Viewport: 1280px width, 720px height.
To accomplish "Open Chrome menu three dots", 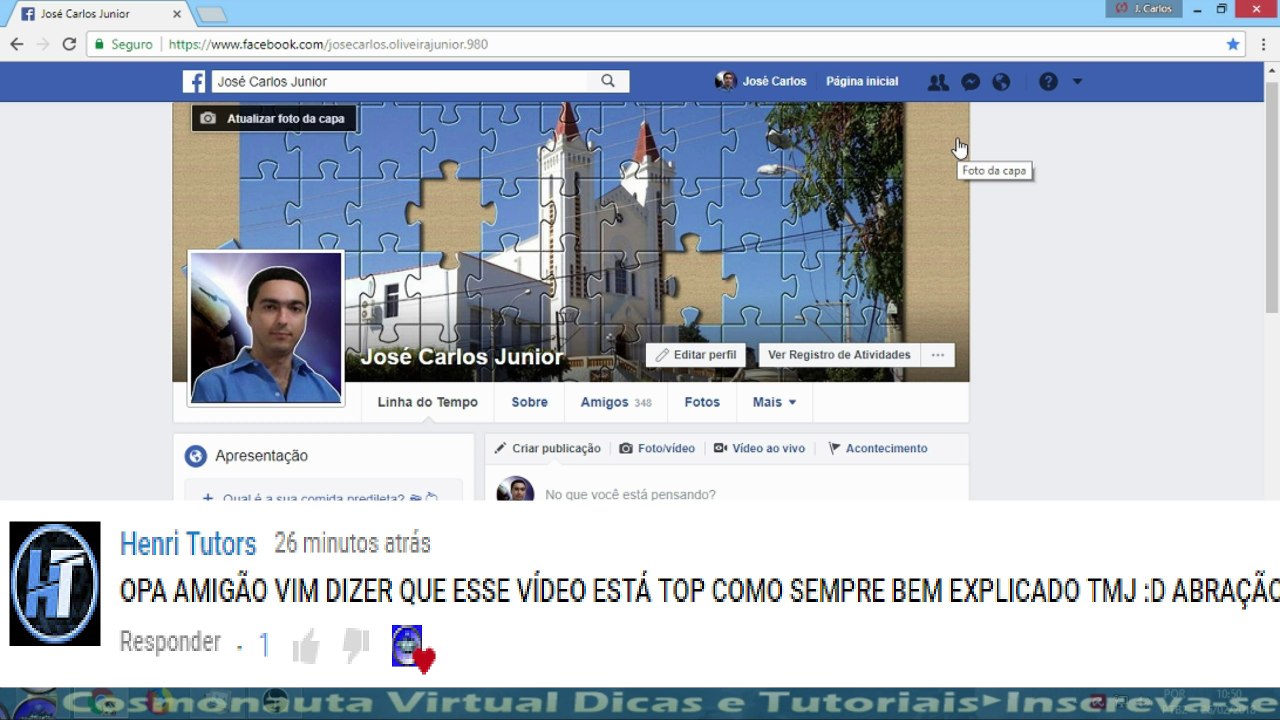I will click(1264, 44).
